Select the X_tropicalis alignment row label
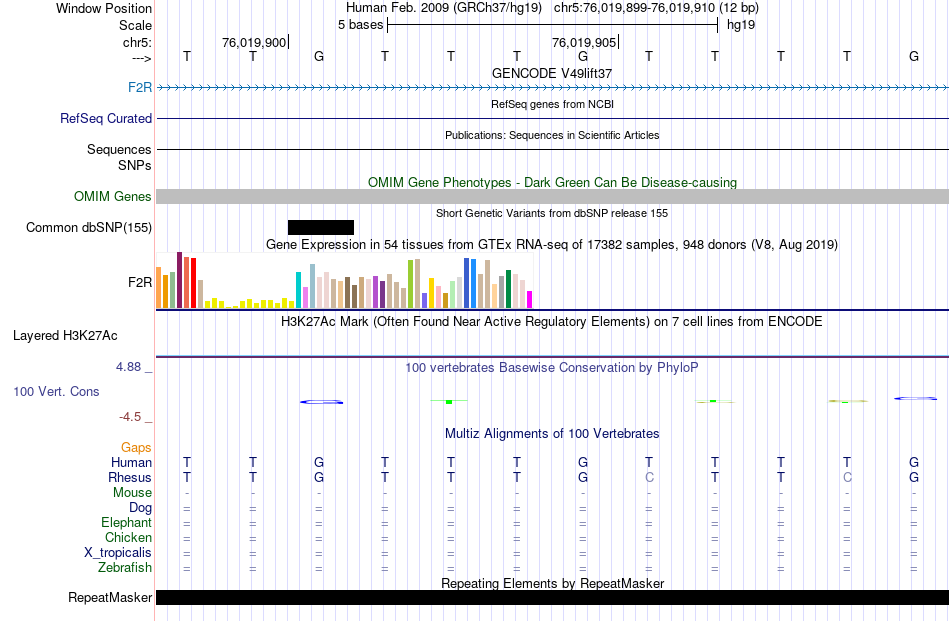Viewport: 950px width, 621px height. pos(118,553)
